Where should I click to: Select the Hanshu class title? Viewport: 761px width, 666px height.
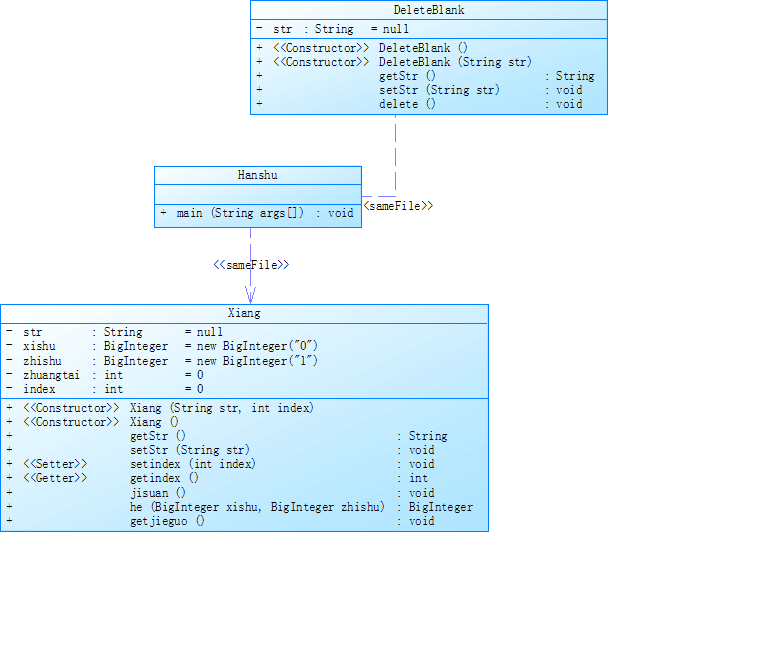[257, 175]
